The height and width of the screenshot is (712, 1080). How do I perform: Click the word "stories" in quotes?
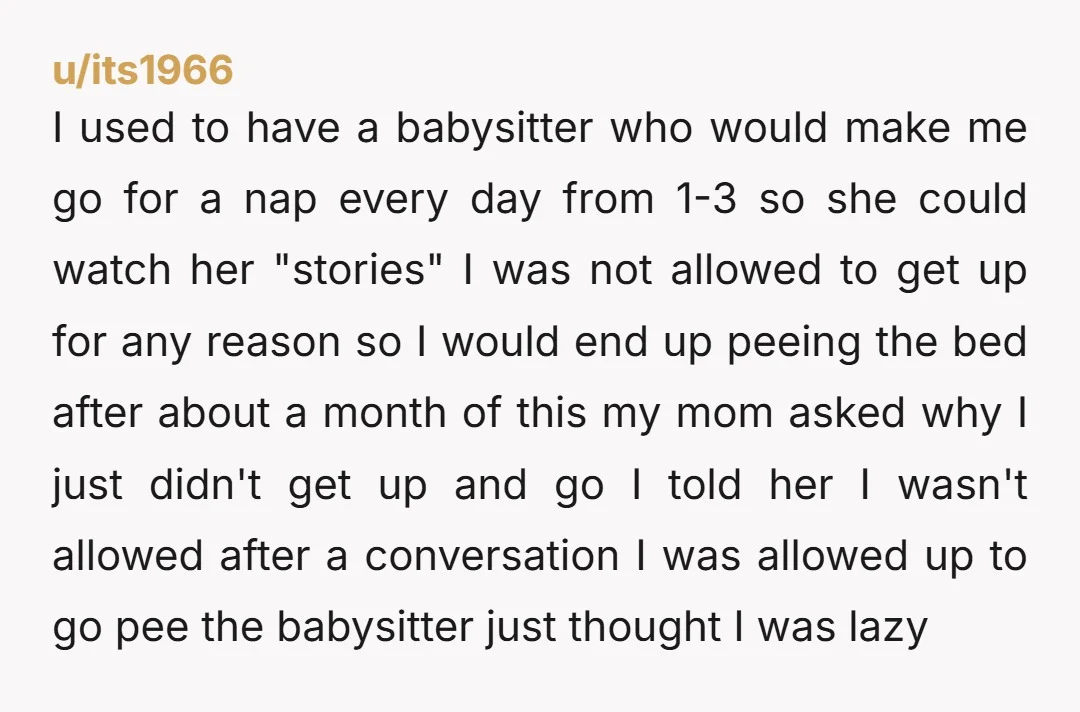click(358, 269)
